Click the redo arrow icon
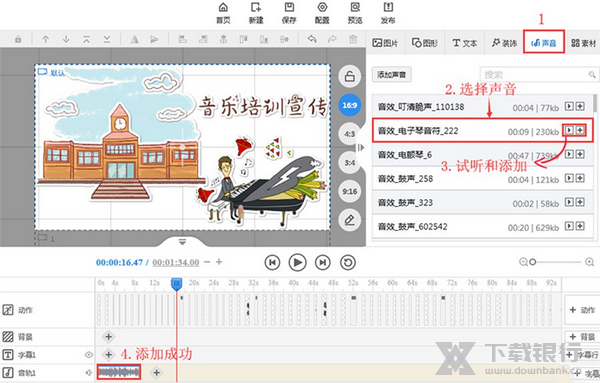This screenshot has width=600, height=383. coord(332,39)
